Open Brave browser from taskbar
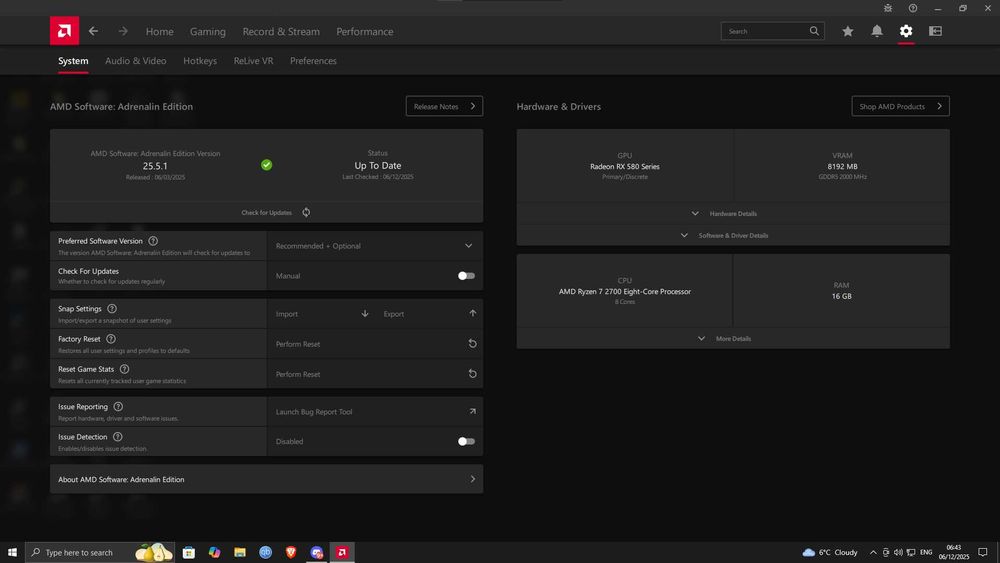Screen dimensions: 1000x563 tap(291, 552)
